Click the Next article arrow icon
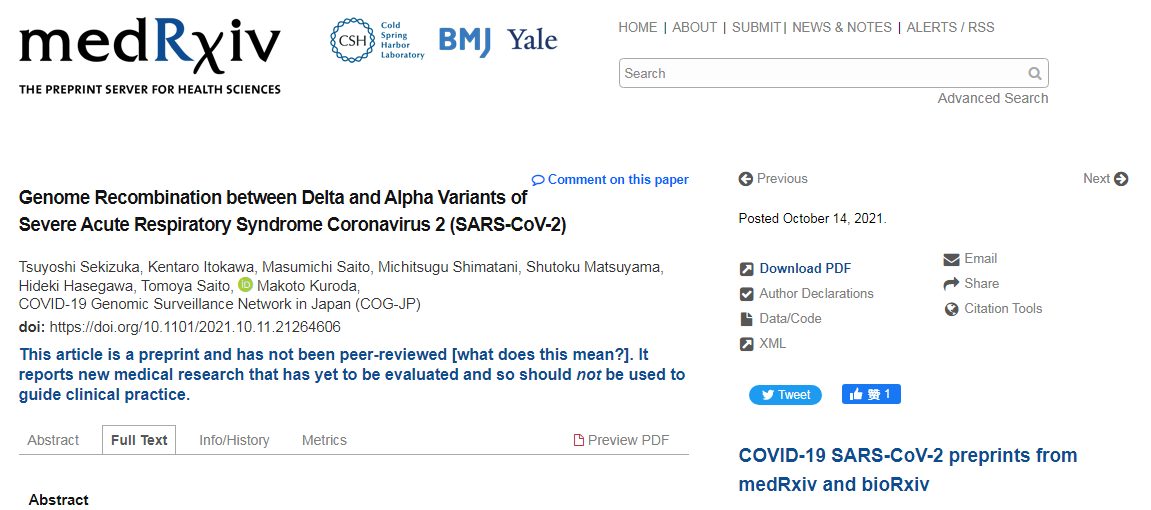Viewport: 1151px width, 510px height. [x=1121, y=179]
